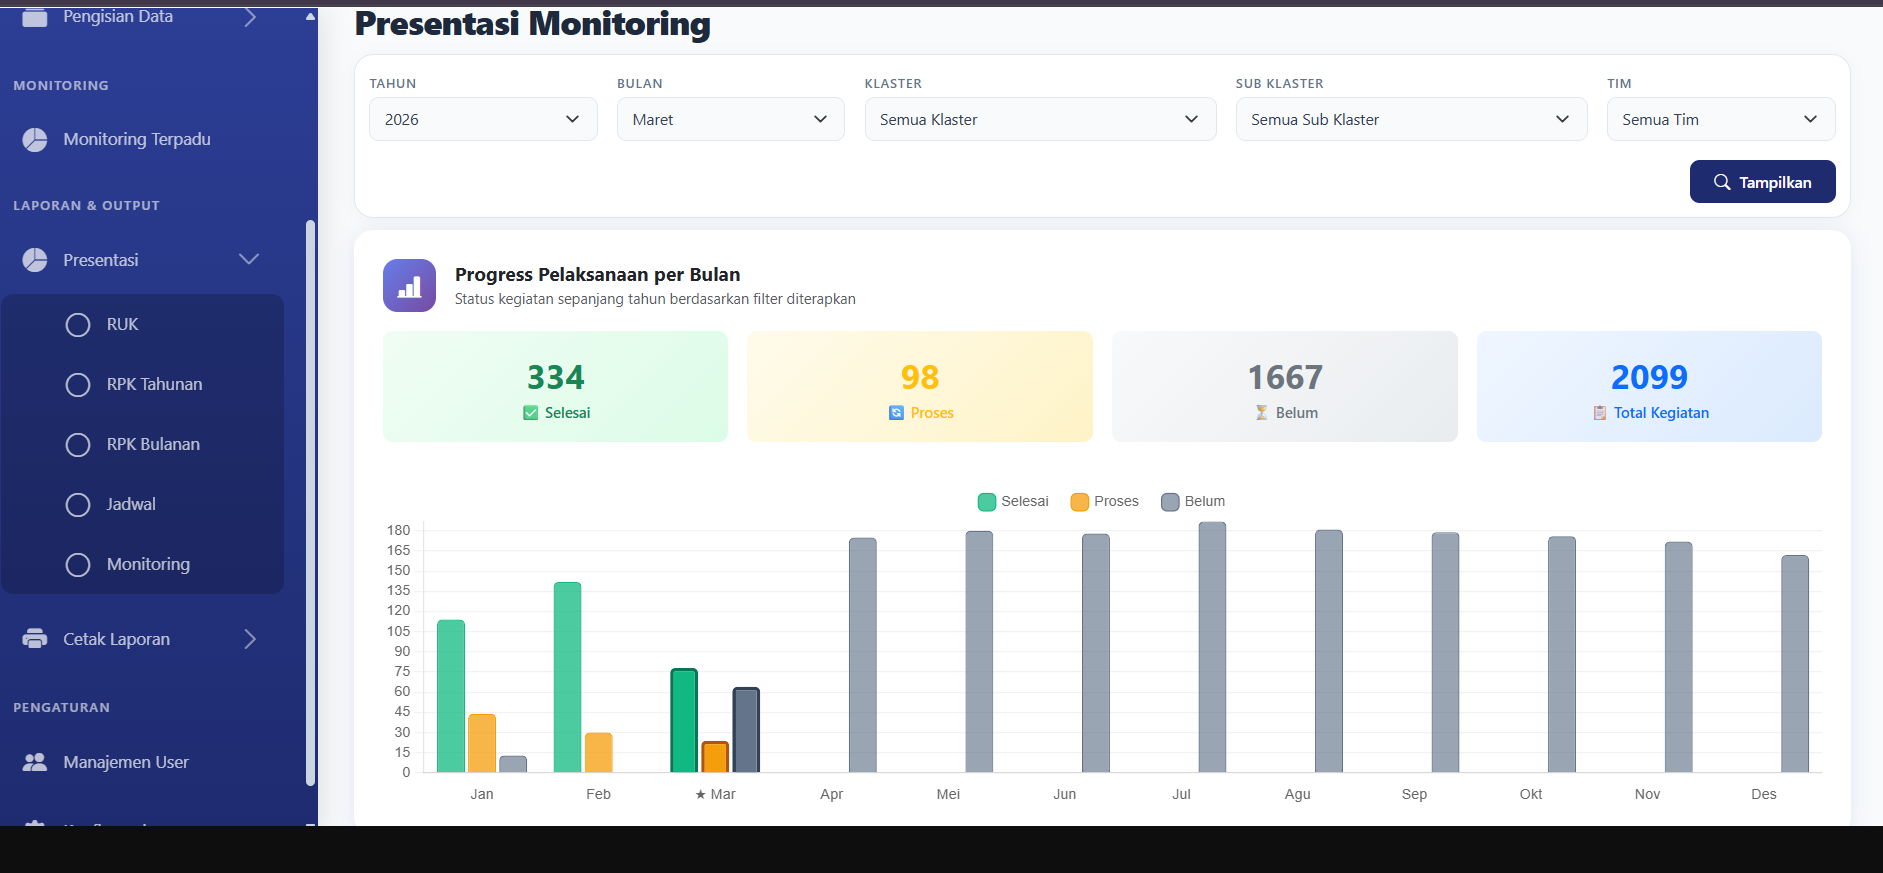Click the Pengisian Data folder icon
This screenshot has width=1883, height=873.
35,17
